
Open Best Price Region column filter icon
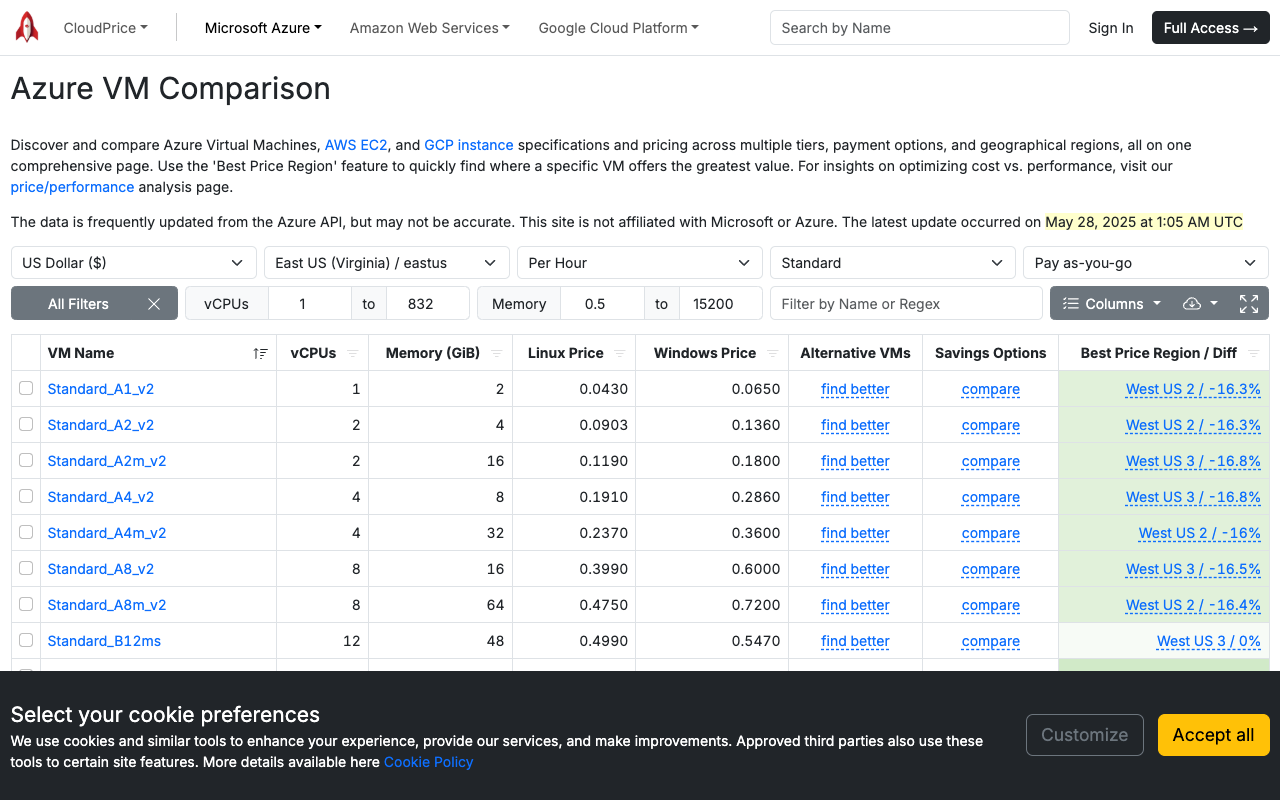[x=1253, y=353]
